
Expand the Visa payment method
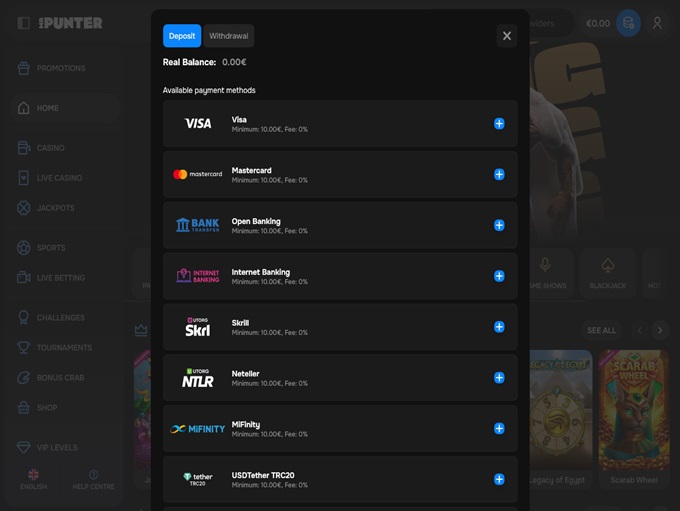tap(499, 124)
